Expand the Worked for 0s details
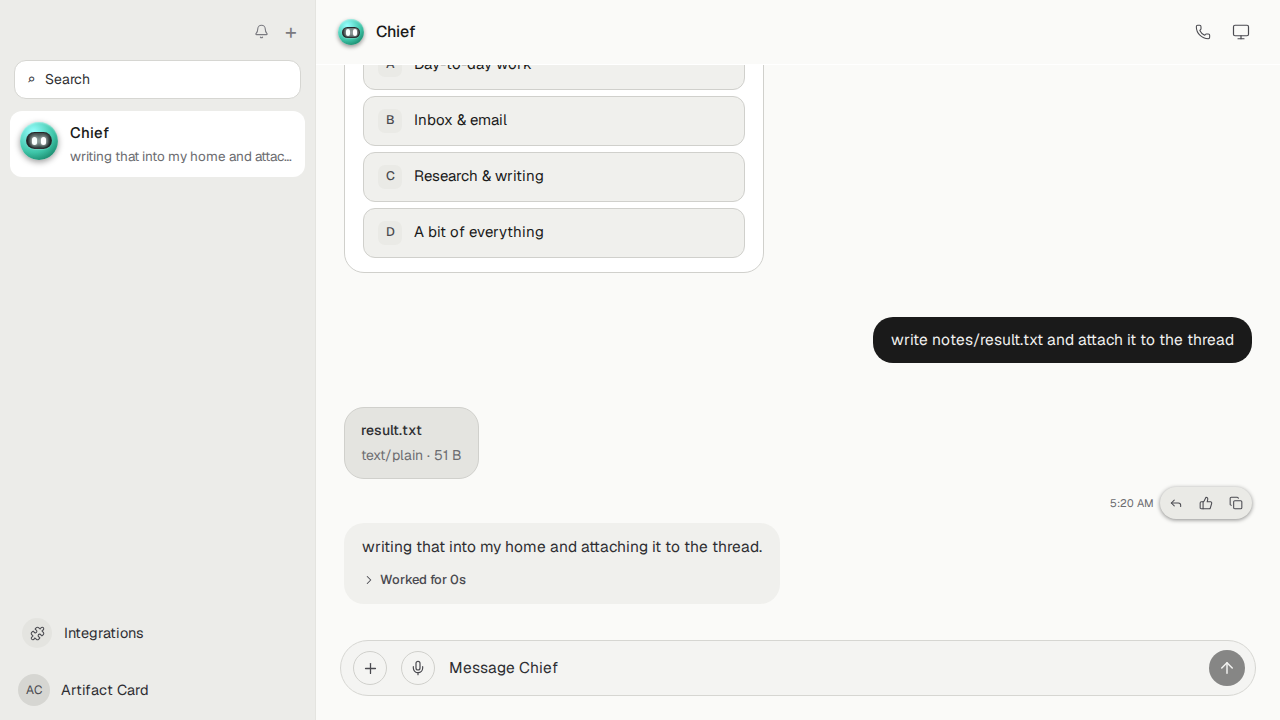Image resolution: width=1280 pixels, height=720 pixels. (415, 580)
